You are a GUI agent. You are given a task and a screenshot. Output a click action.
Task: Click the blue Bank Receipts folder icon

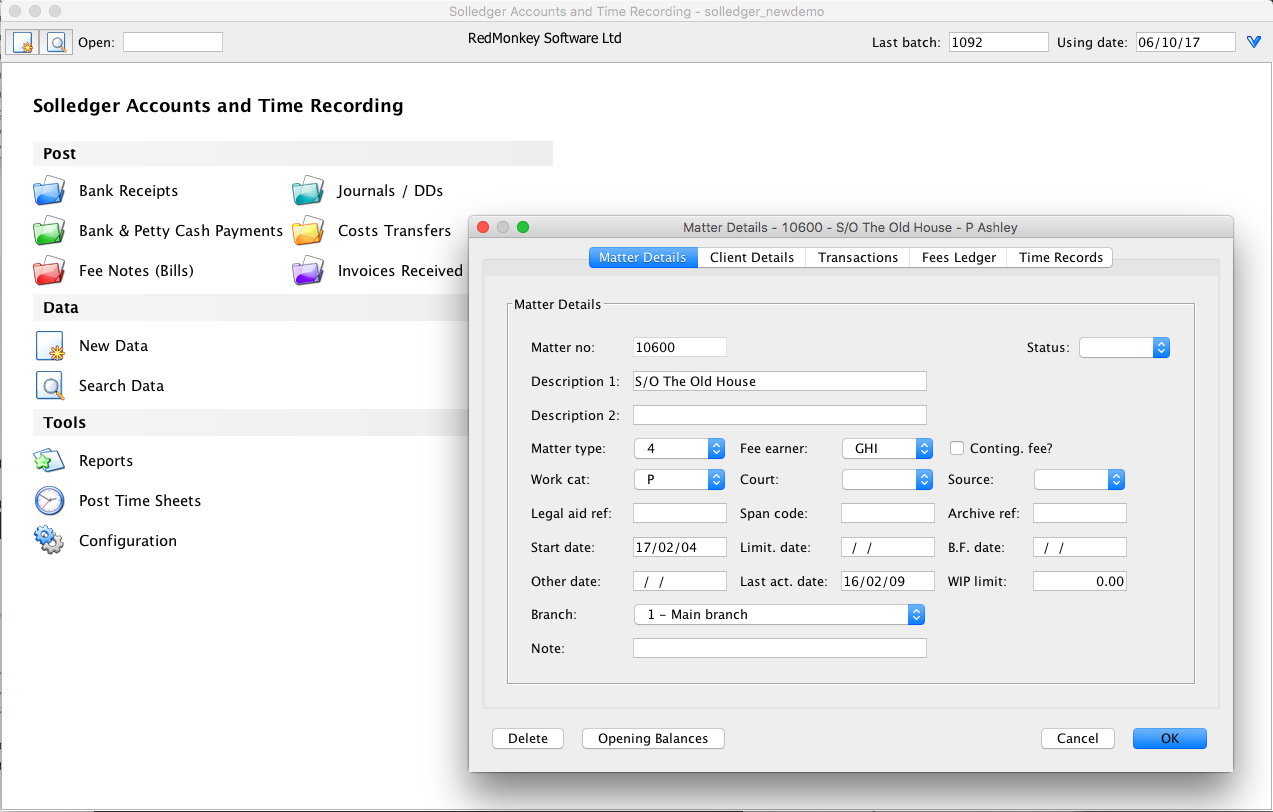(x=49, y=191)
